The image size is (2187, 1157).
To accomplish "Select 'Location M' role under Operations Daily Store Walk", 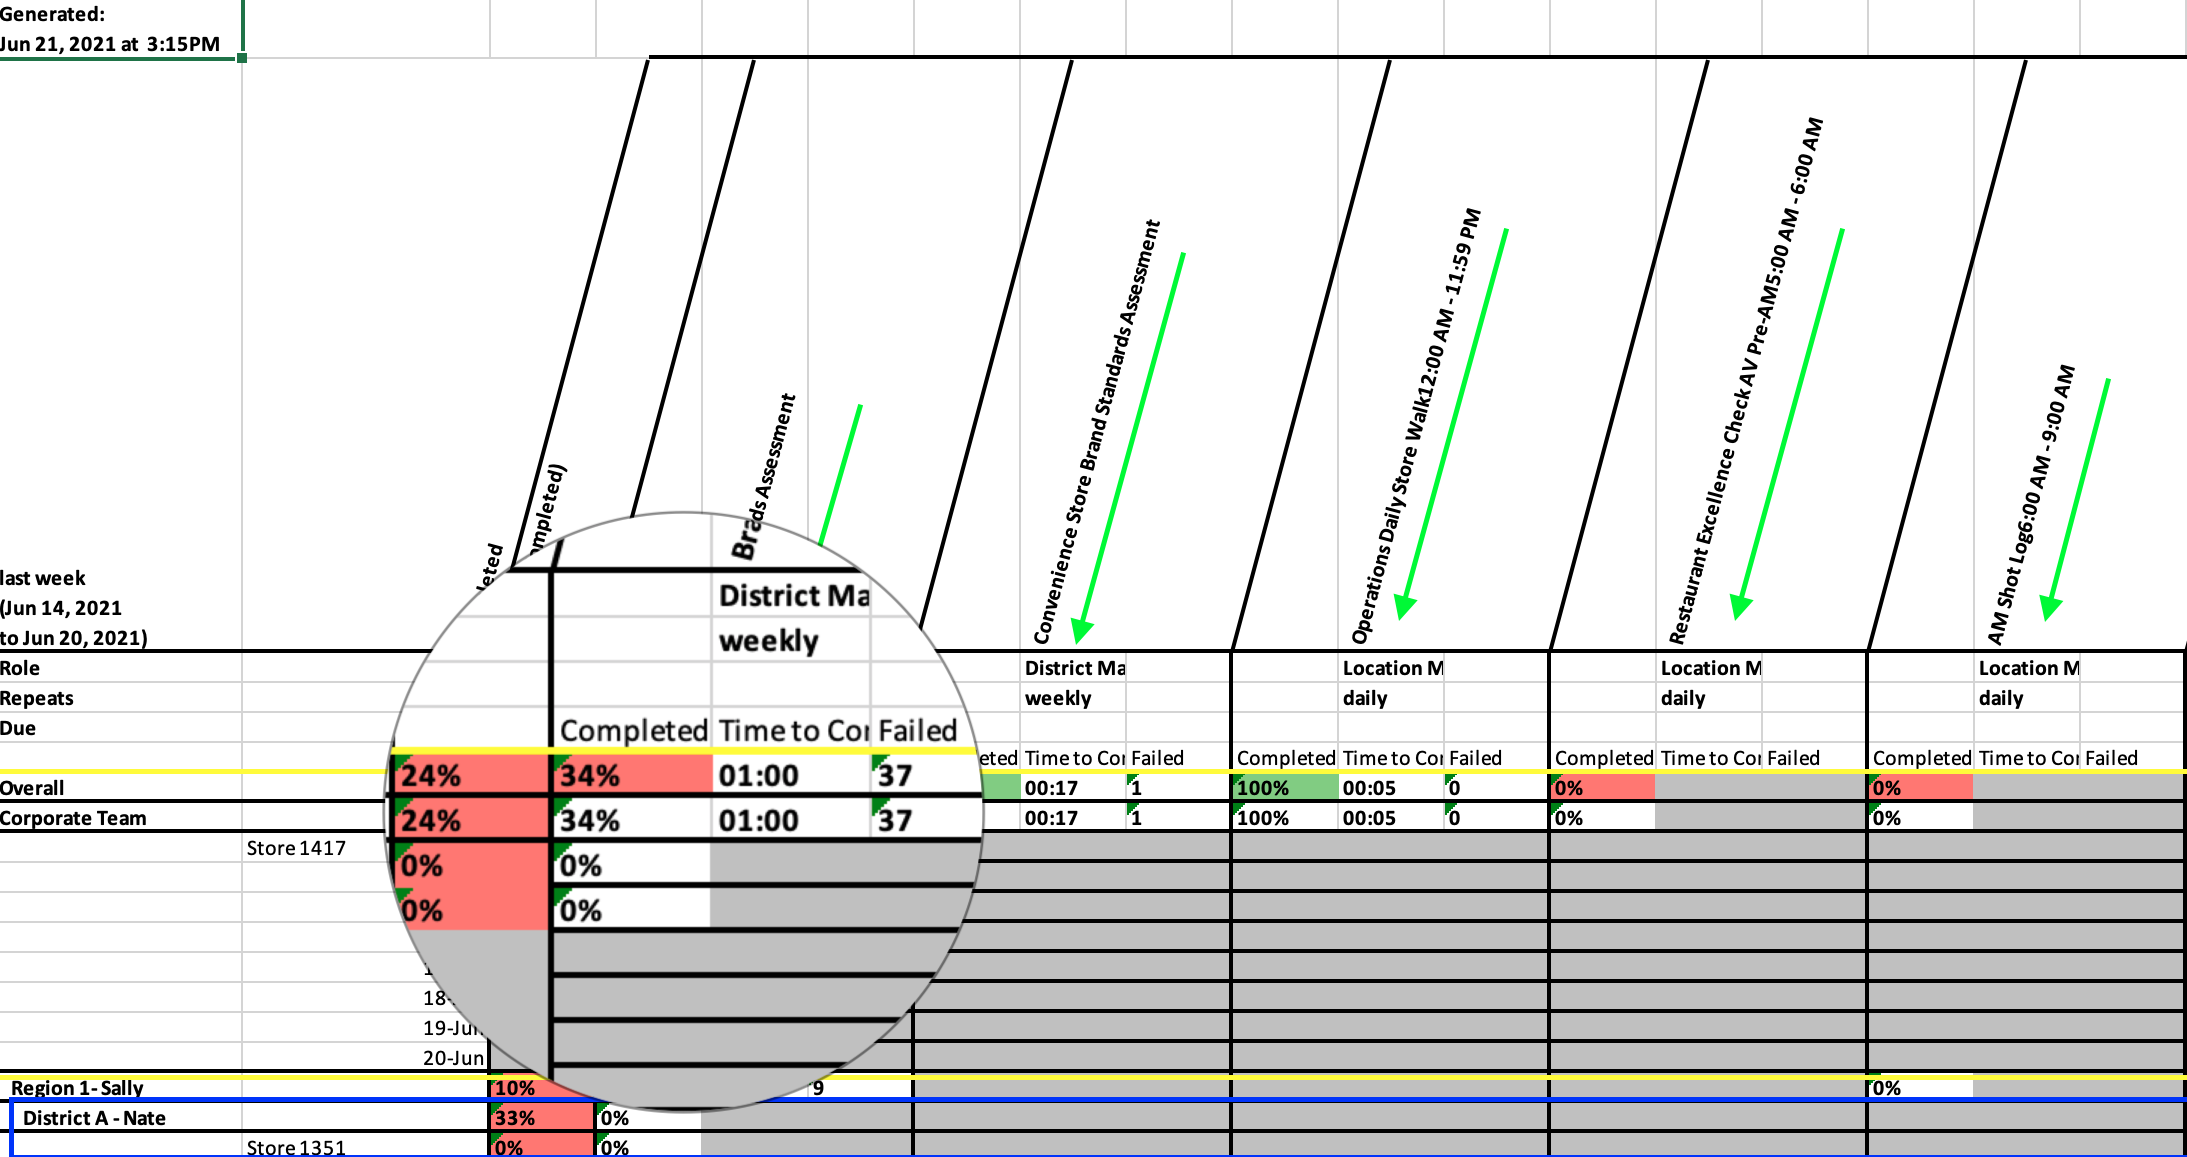I will coord(1392,668).
